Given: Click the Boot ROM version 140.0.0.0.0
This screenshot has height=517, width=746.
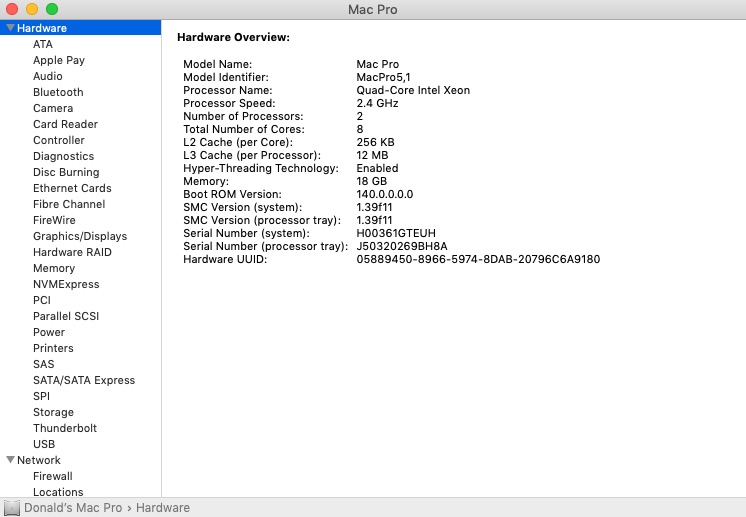Looking at the screenshot, I should [x=385, y=194].
